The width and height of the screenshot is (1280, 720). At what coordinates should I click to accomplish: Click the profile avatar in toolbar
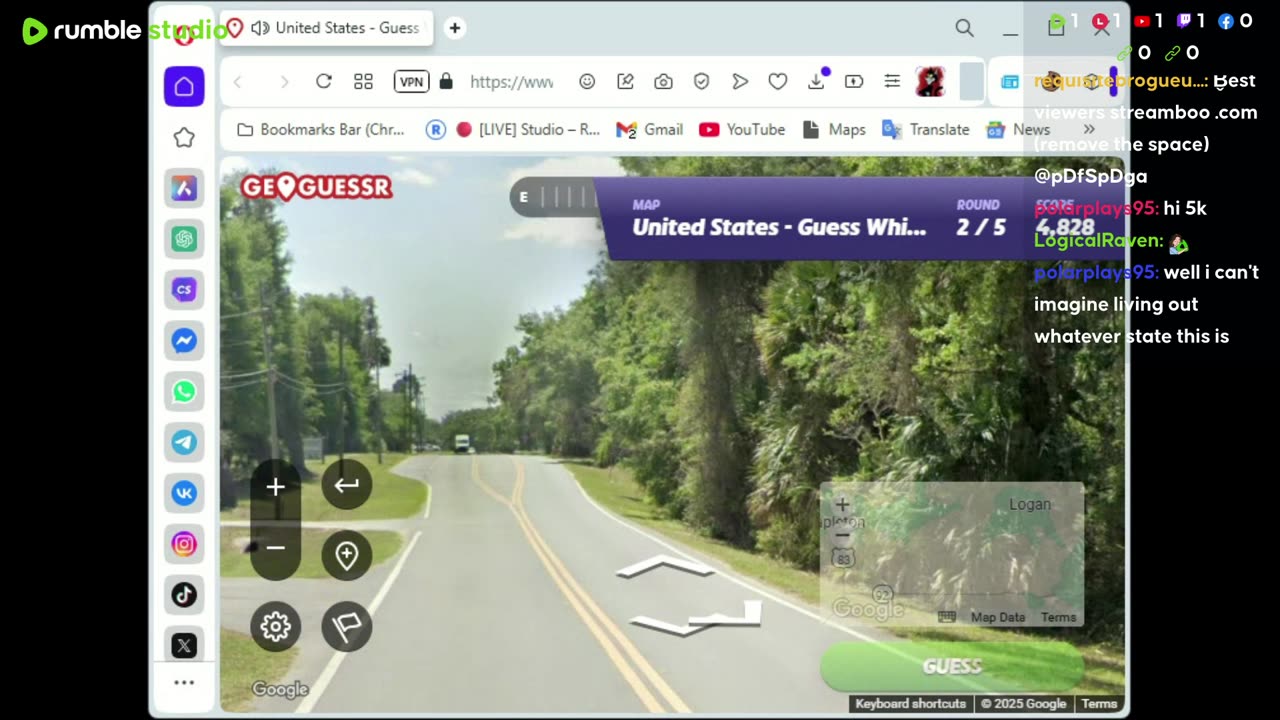pos(931,81)
